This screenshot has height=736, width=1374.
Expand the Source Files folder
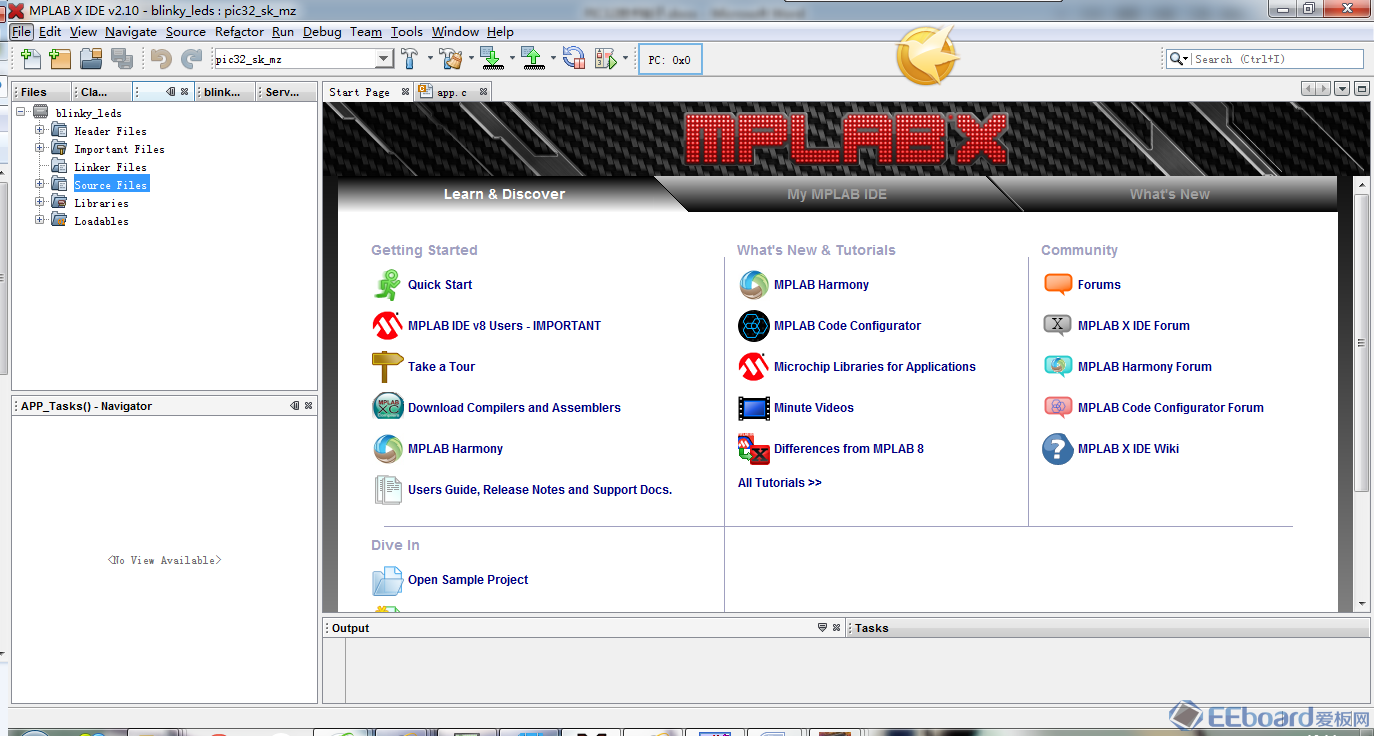(x=40, y=184)
